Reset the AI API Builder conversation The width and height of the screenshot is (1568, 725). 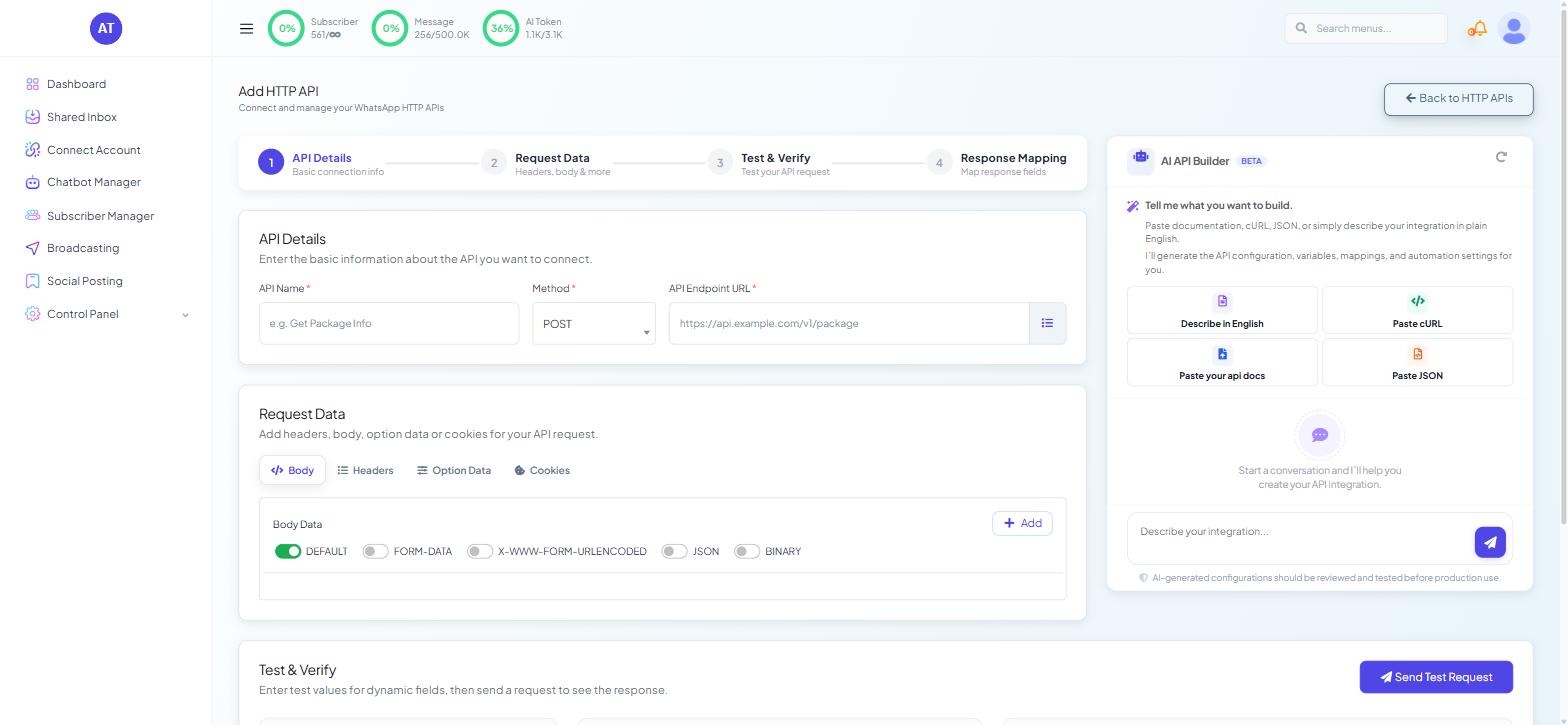point(1501,157)
